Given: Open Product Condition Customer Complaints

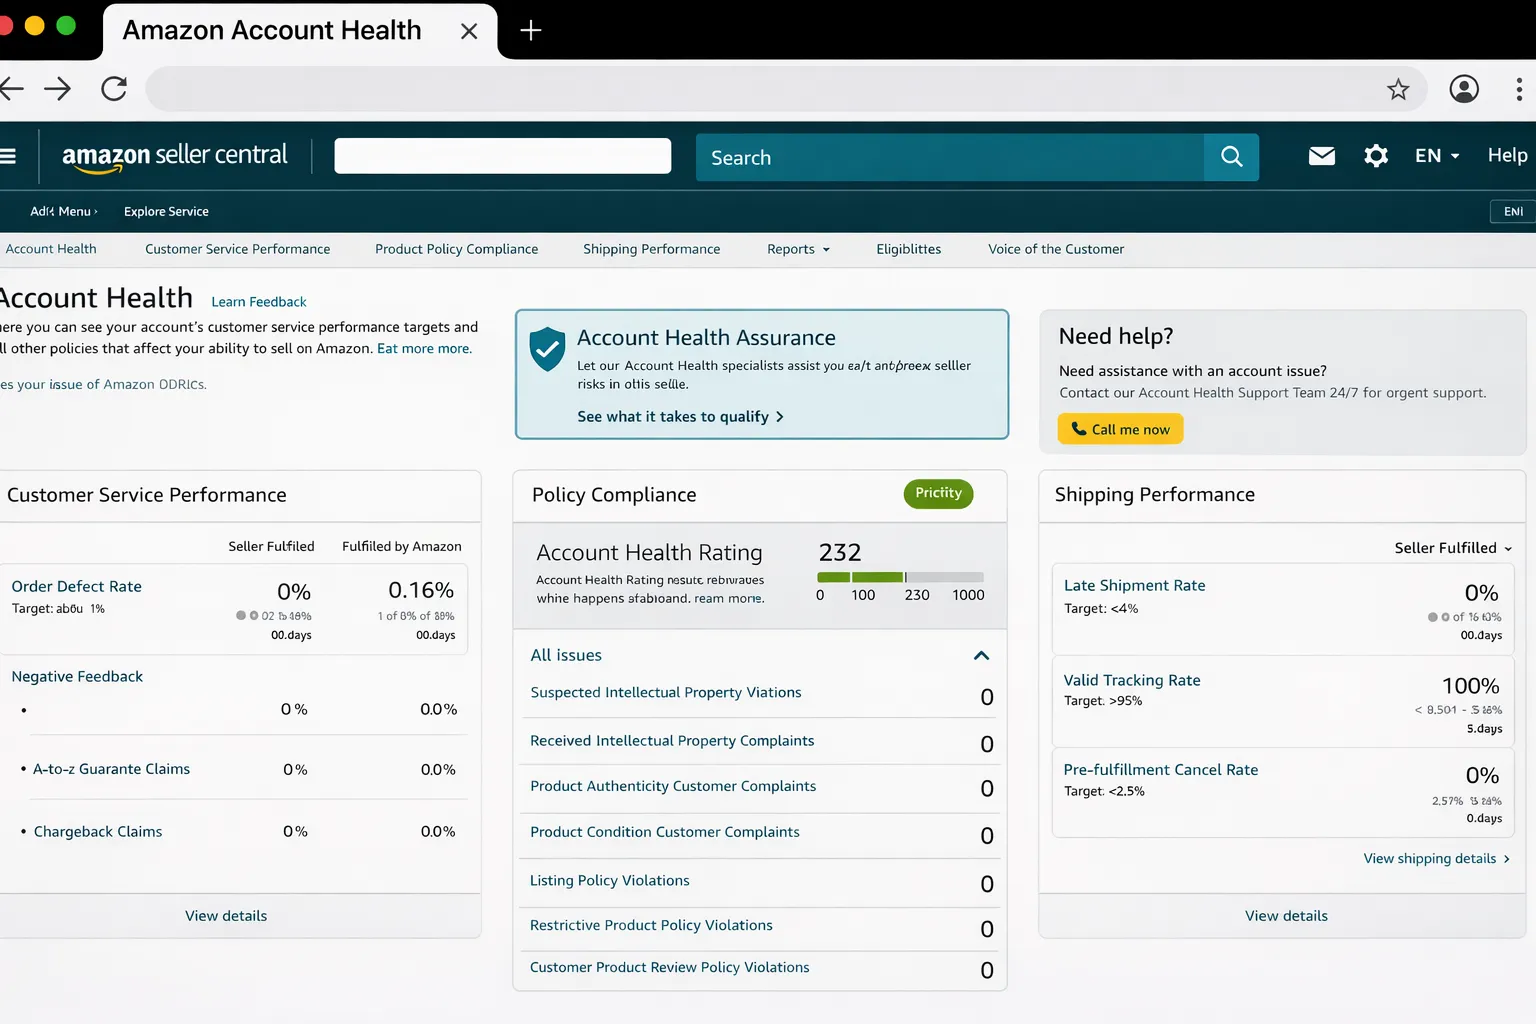Looking at the screenshot, I should point(665,832).
